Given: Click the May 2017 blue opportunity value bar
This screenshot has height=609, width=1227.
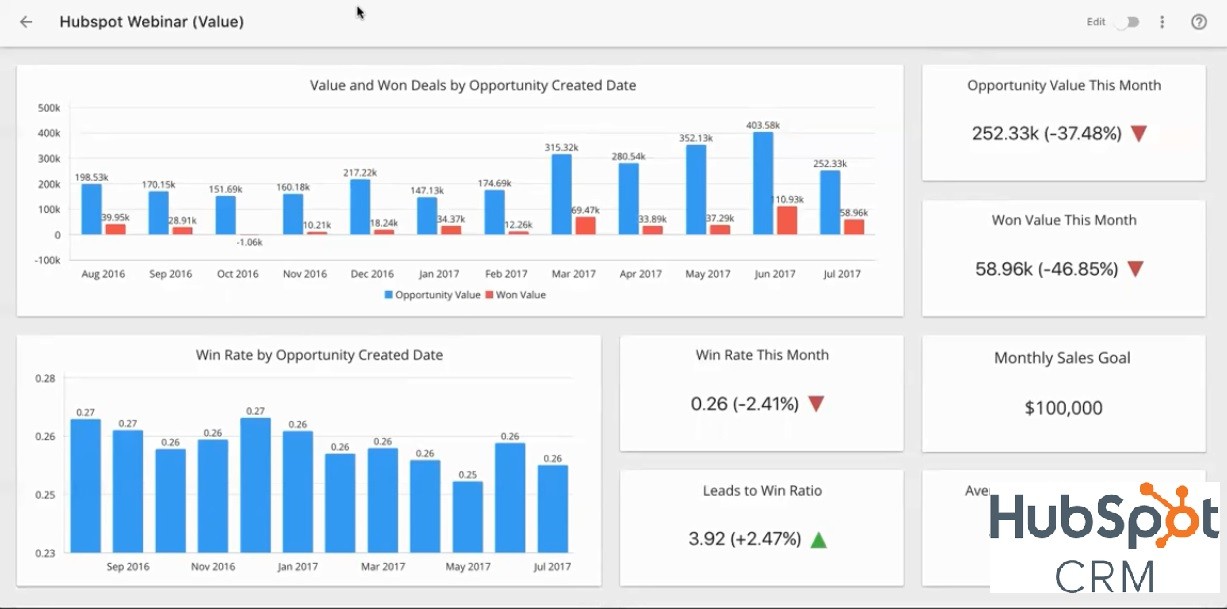Looking at the screenshot, I should [696, 190].
